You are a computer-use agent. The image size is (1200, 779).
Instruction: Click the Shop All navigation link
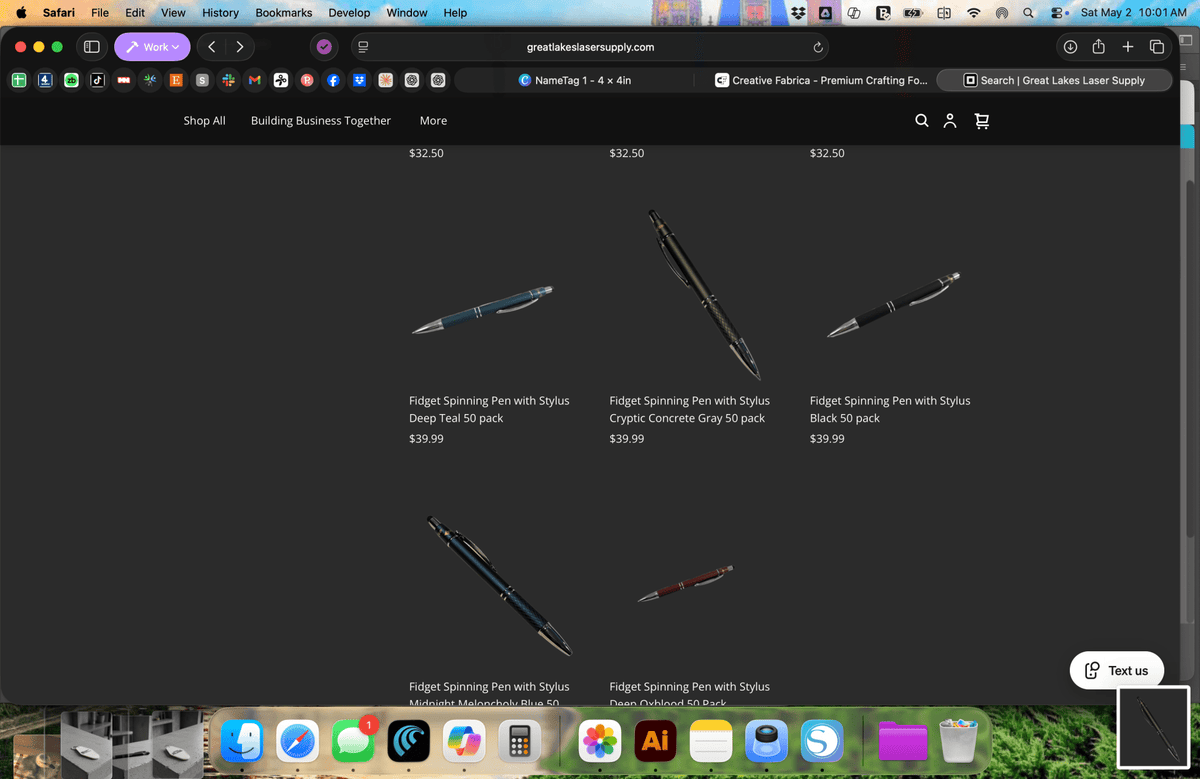pos(204,120)
